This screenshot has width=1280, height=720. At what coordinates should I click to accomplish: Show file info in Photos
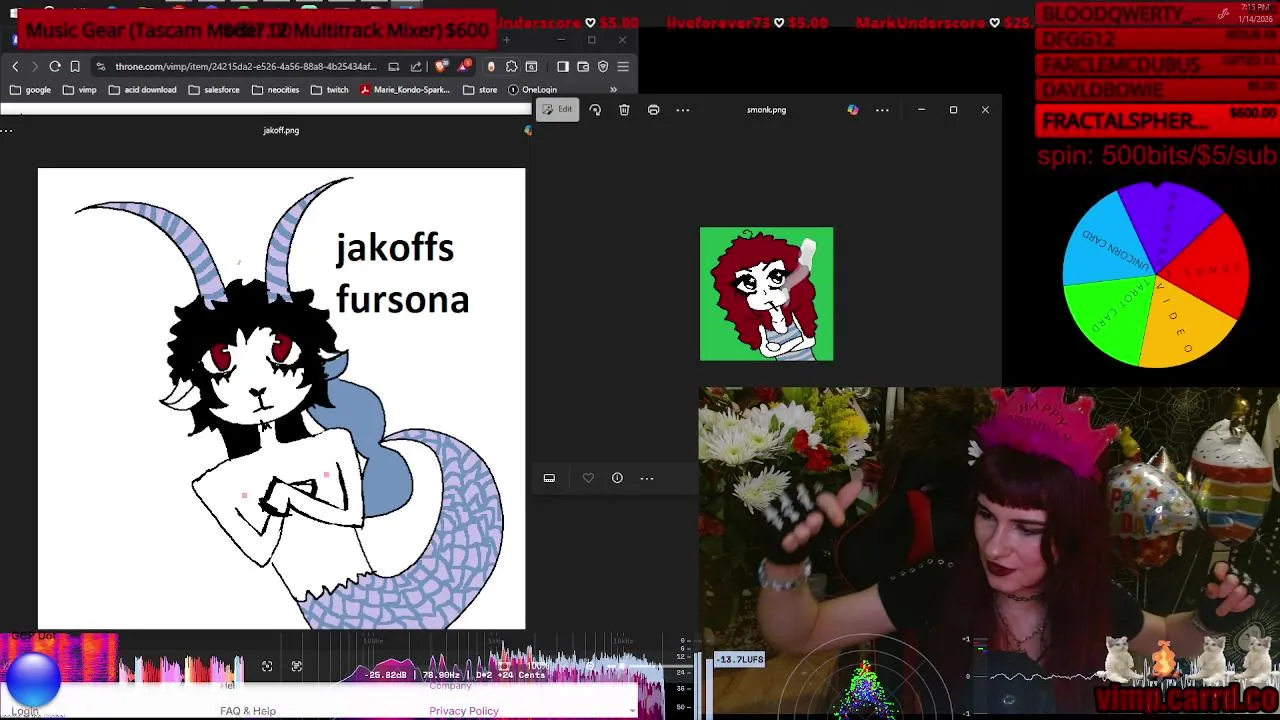pos(617,478)
